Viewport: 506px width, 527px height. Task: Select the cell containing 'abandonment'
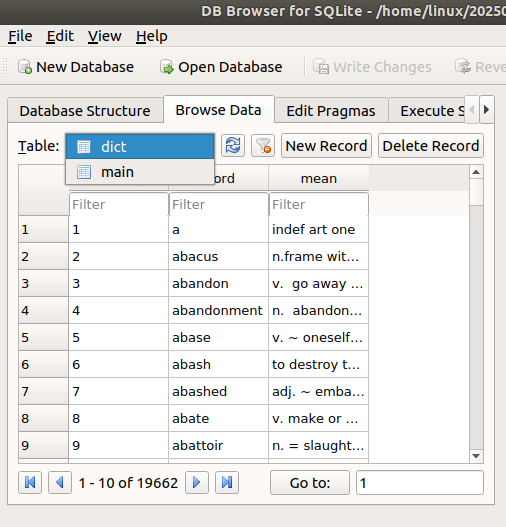coord(219,310)
